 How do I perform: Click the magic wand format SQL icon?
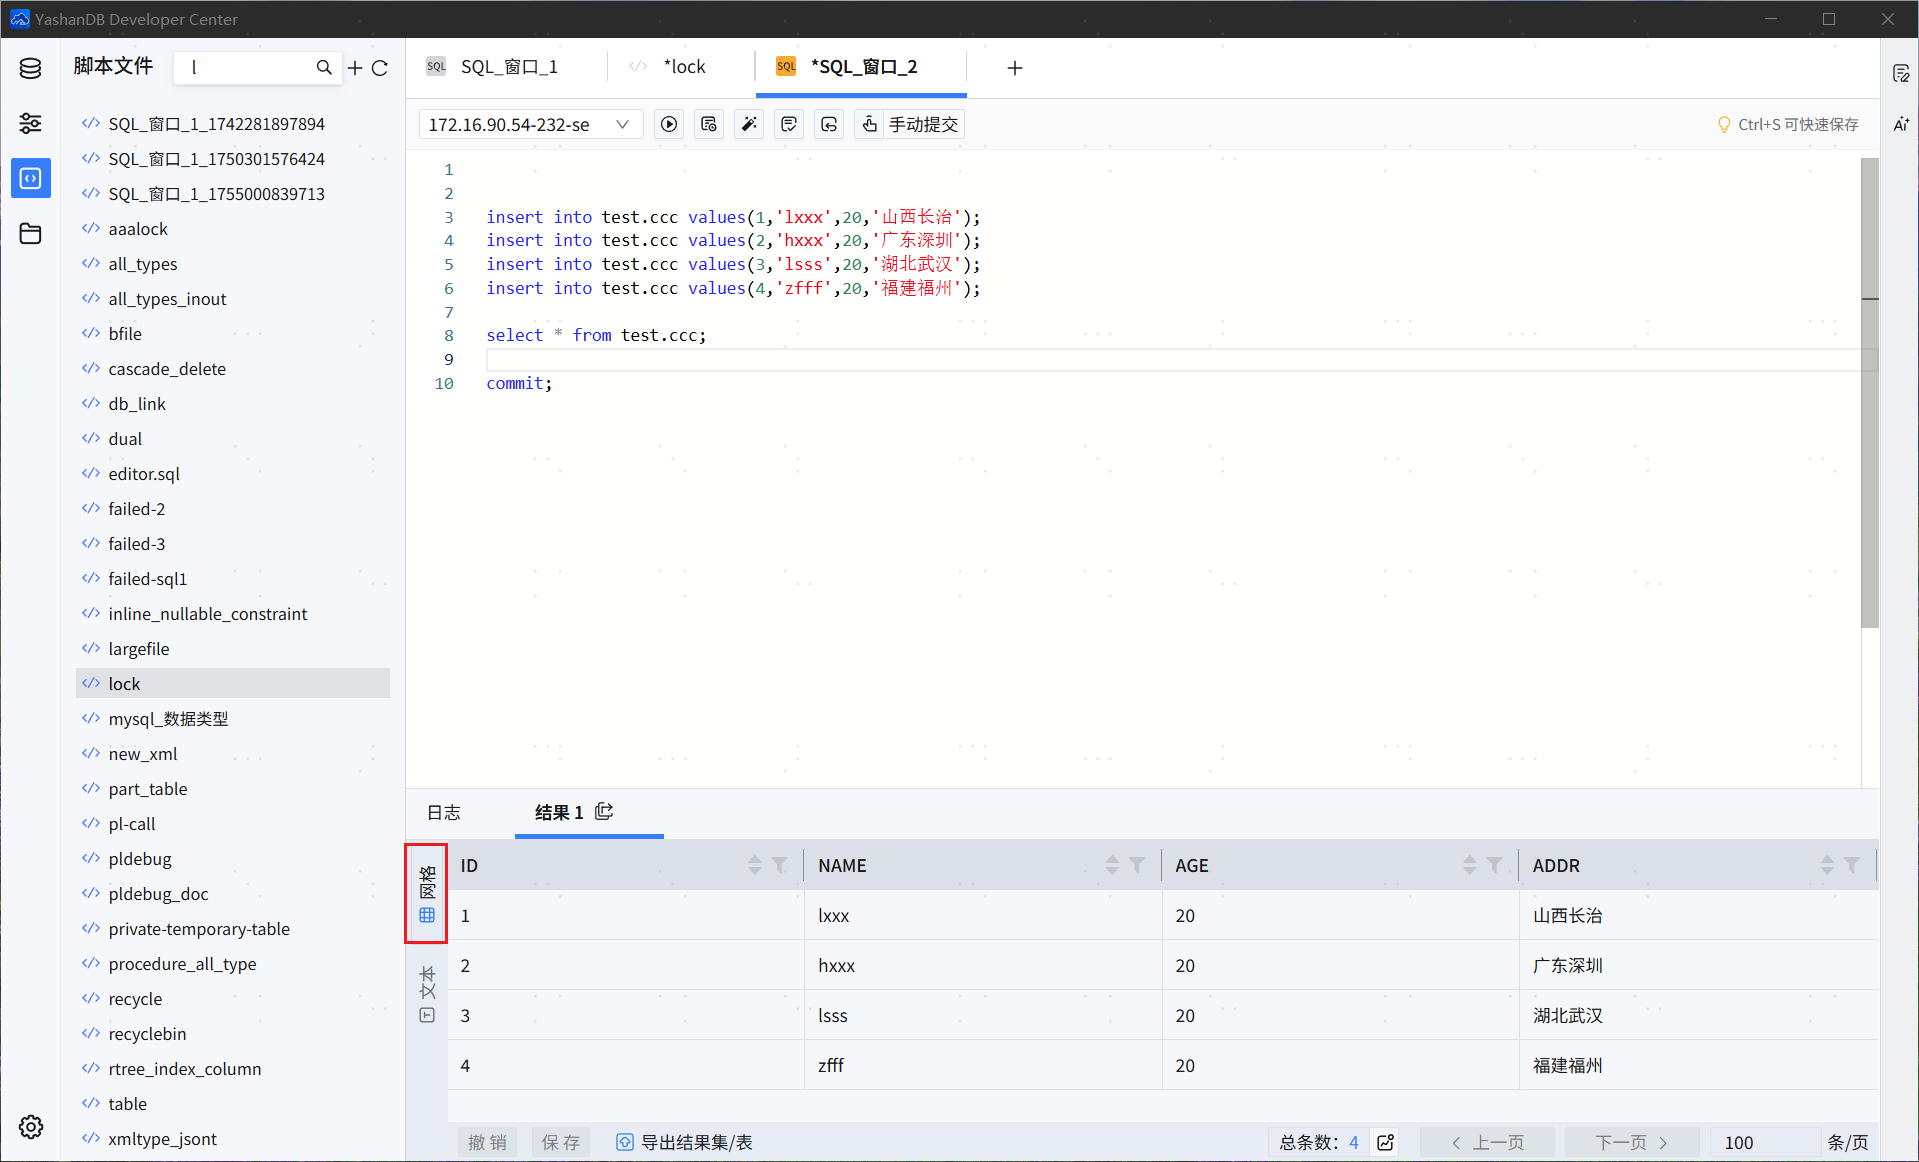click(749, 124)
